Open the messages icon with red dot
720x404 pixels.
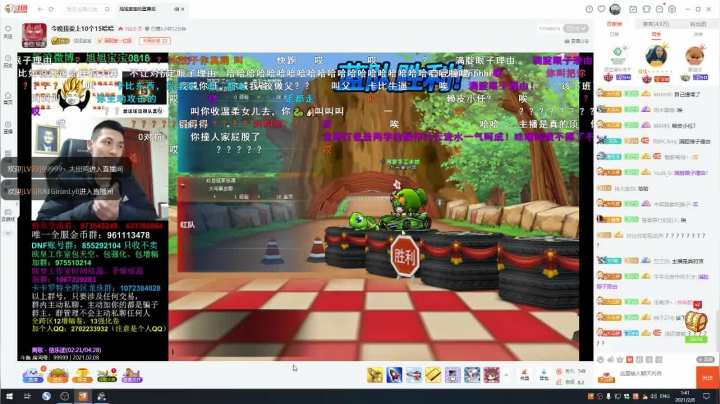point(659,9)
